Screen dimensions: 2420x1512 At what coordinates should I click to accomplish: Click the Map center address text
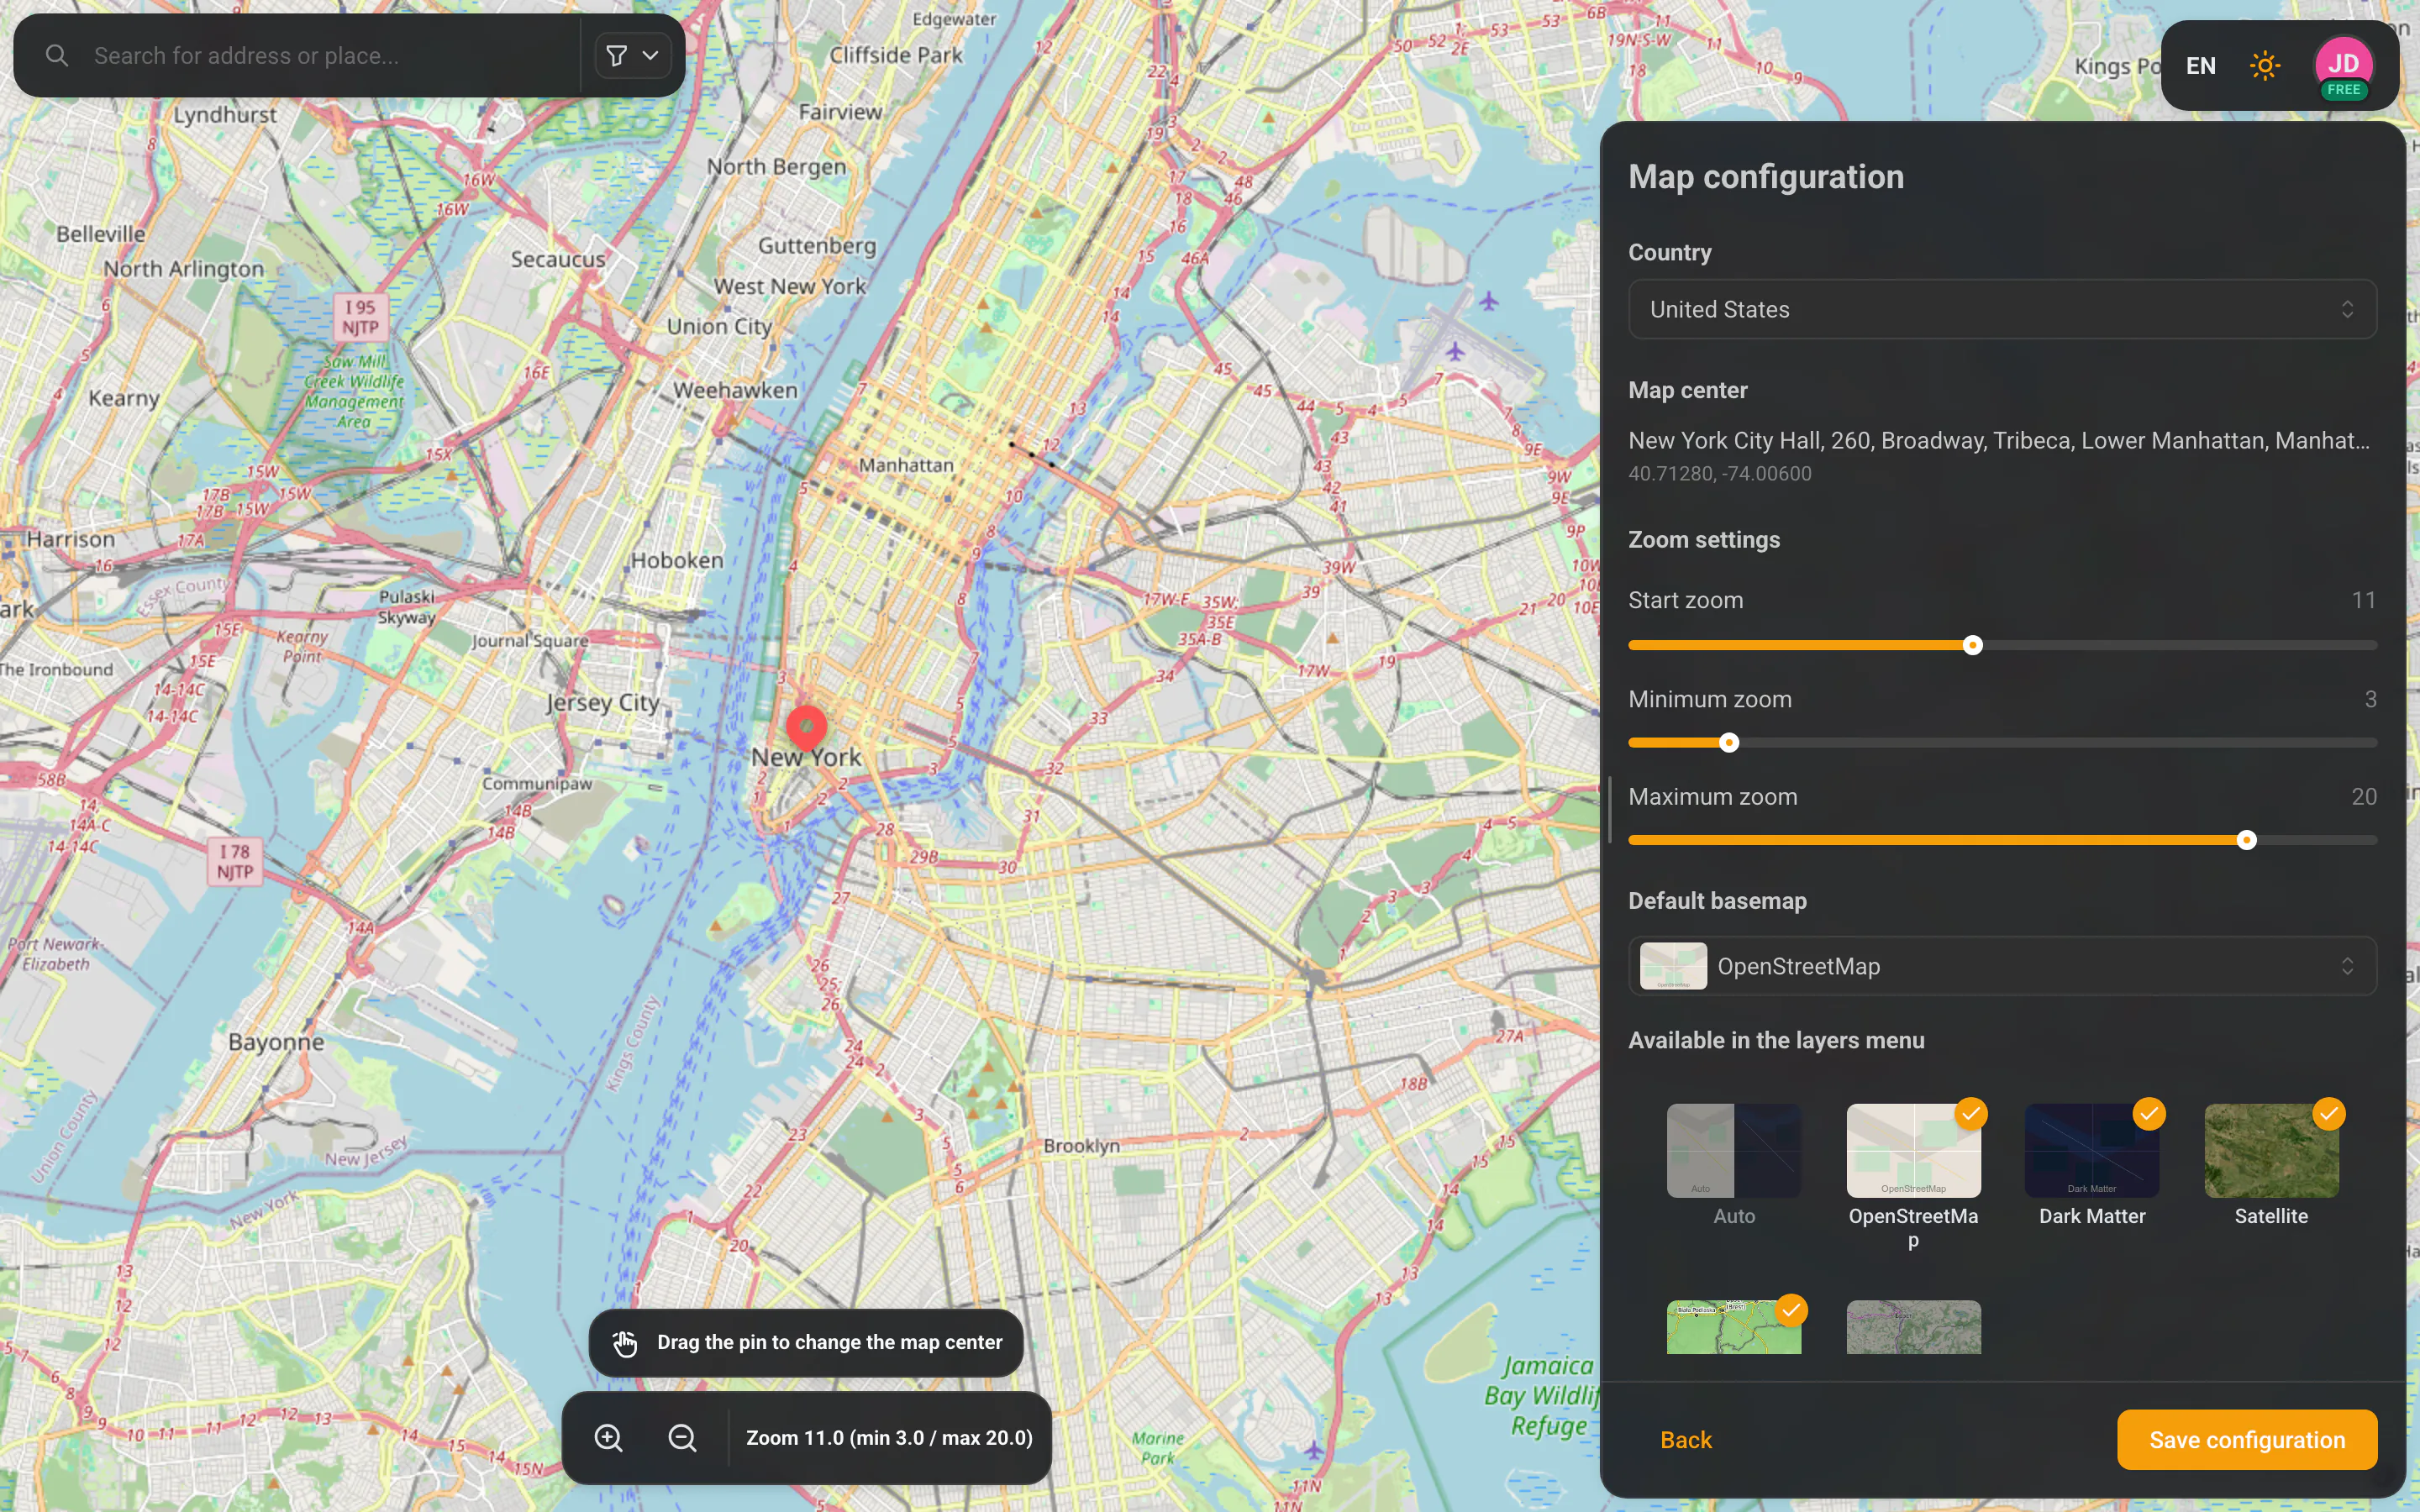point(1999,441)
